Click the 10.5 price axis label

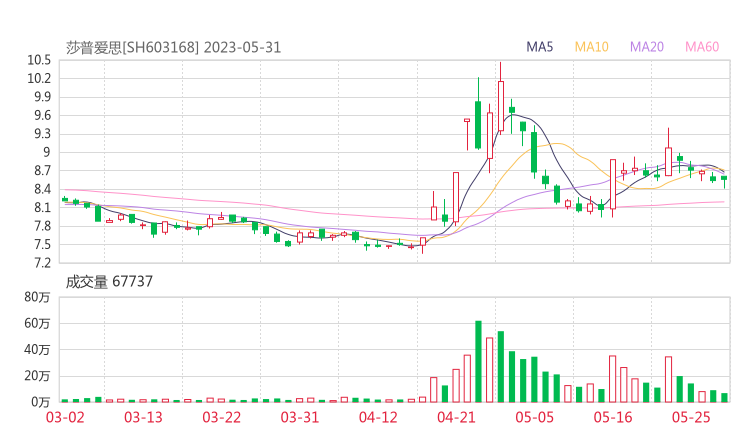[39, 60]
